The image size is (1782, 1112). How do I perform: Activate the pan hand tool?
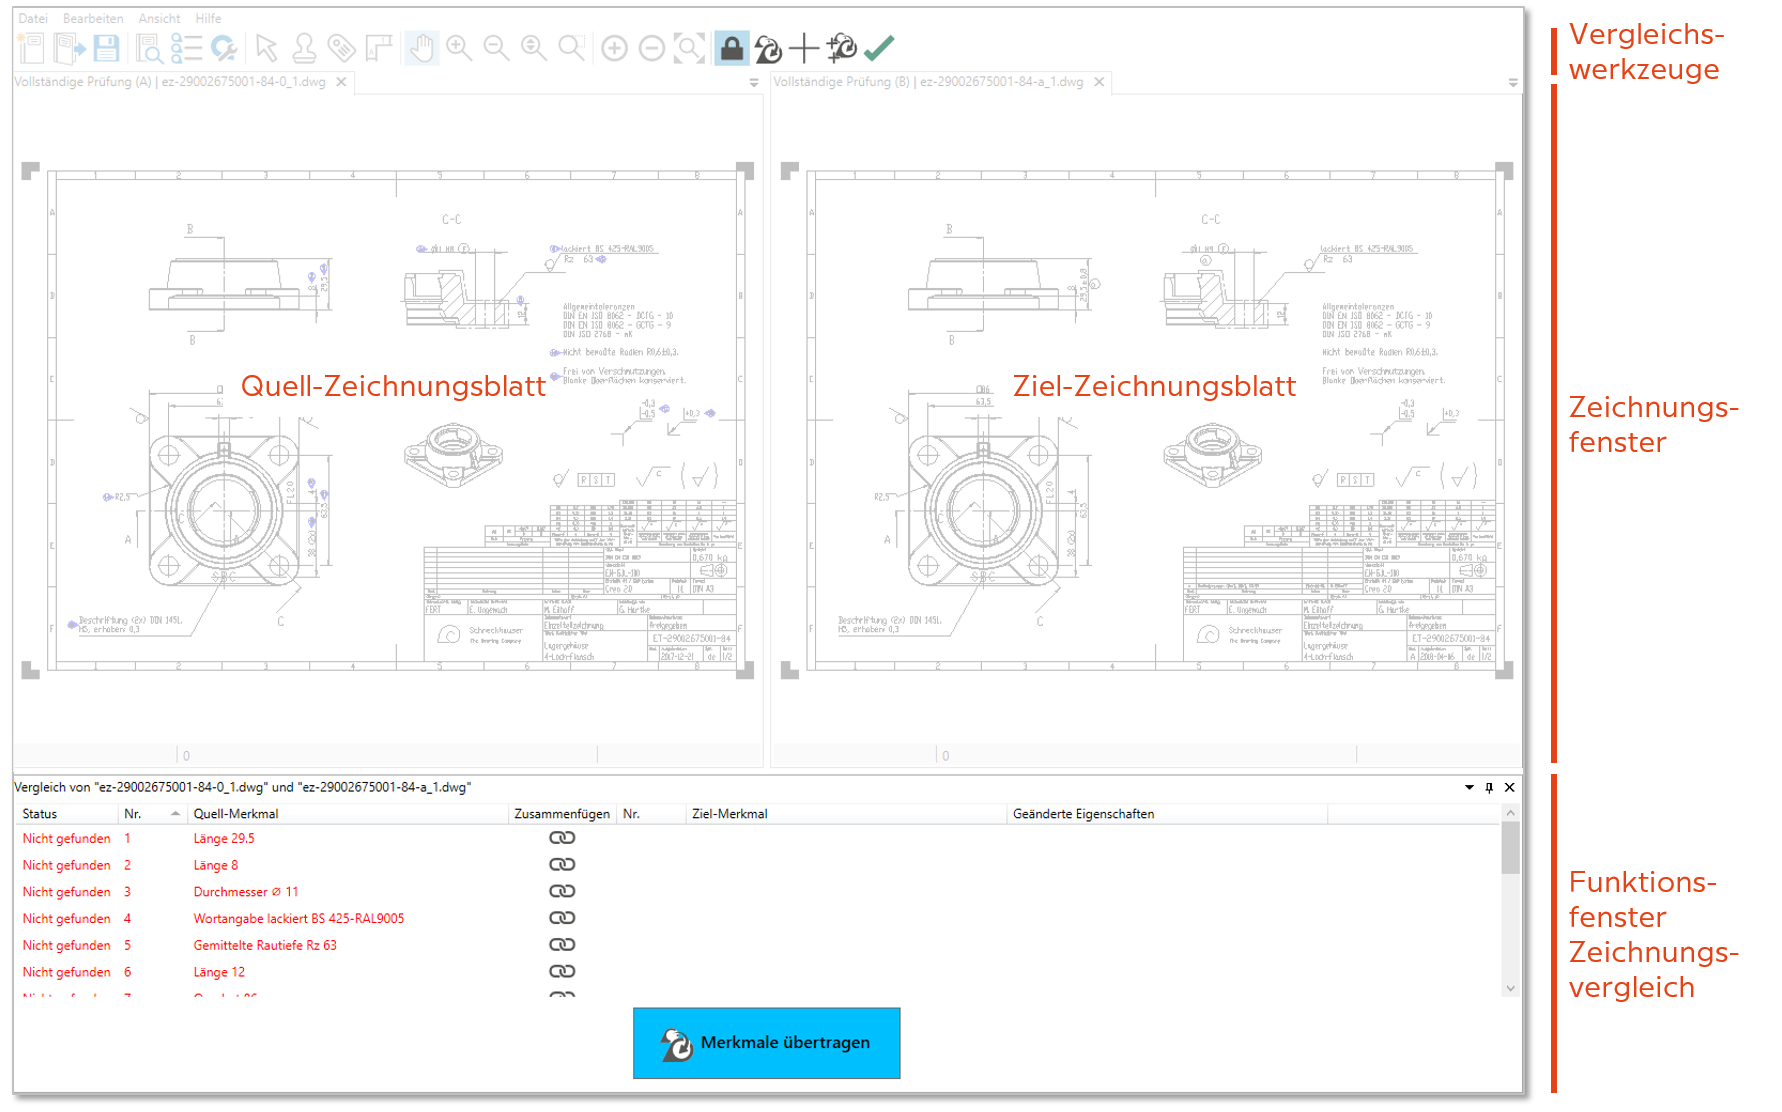point(422,48)
